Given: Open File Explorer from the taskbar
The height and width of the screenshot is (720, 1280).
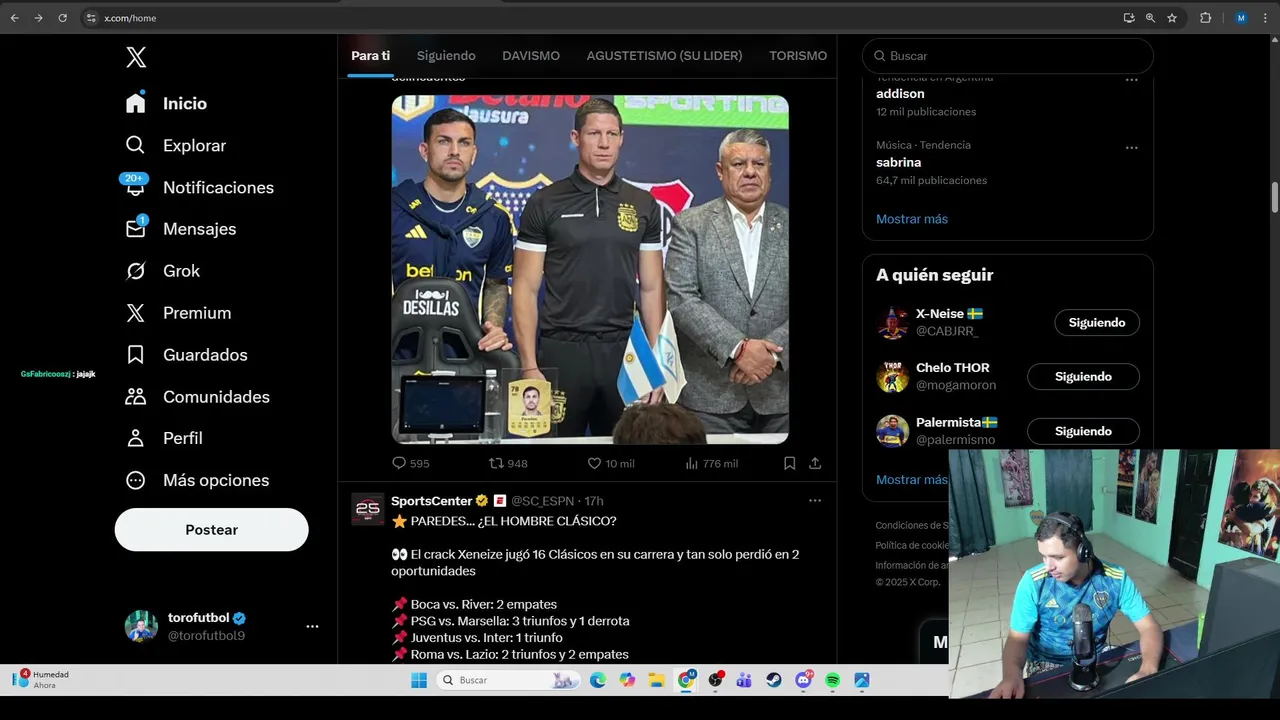Looking at the screenshot, I should pos(656,680).
